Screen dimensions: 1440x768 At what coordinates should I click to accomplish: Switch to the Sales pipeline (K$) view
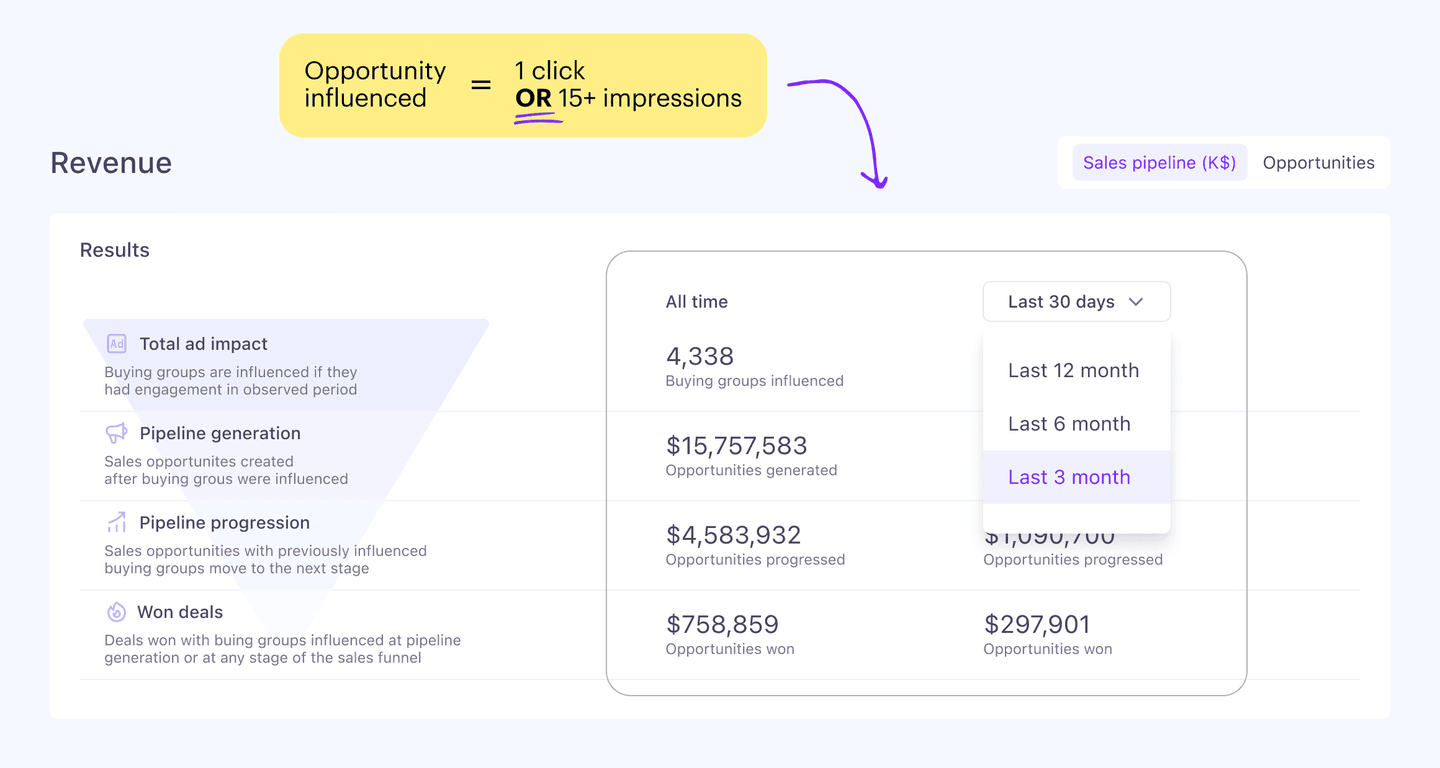click(1159, 163)
